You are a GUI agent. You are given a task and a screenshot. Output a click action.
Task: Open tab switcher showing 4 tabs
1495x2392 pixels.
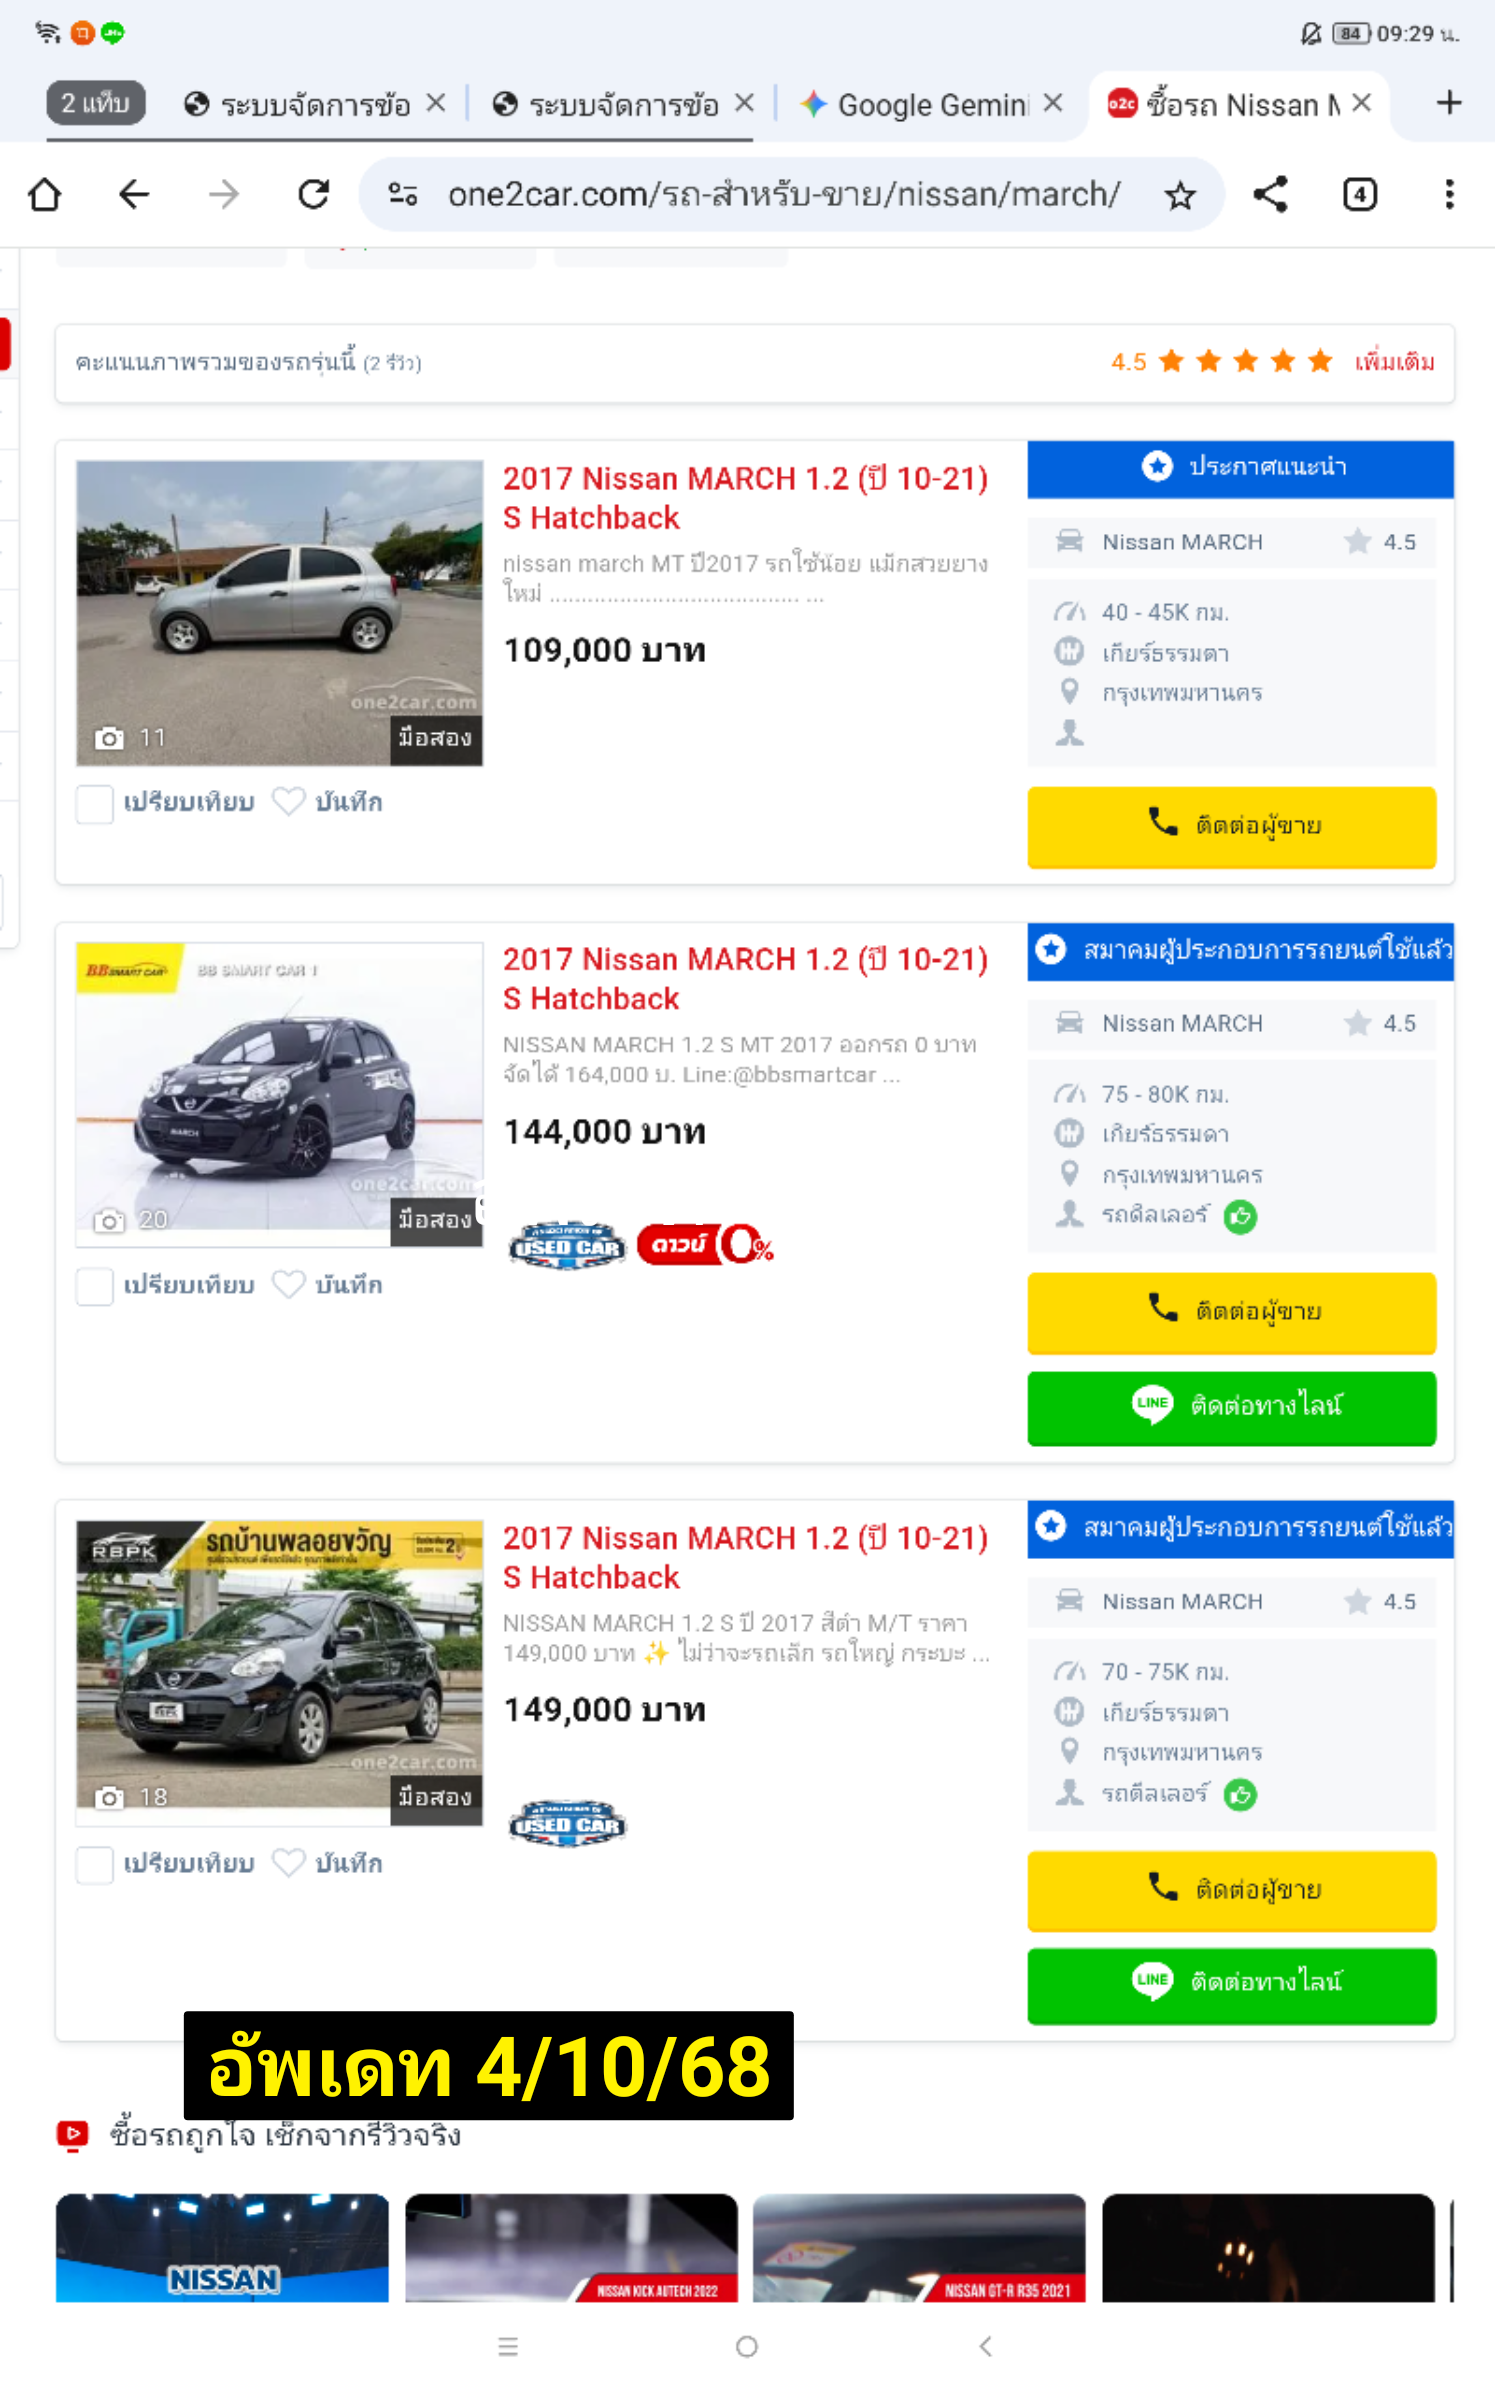coord(1359,194)
